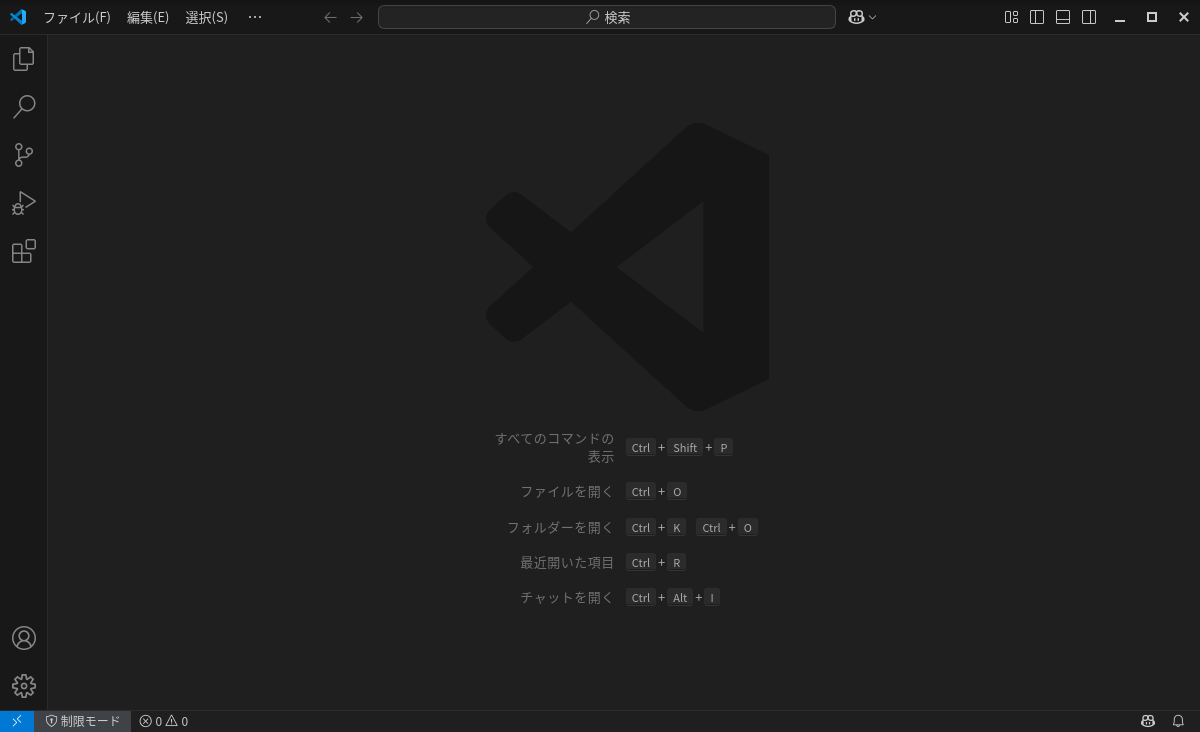The image size is (1200, 732).
Task: Toggle the primary sidebar visibility
Action: [1037, 17]
